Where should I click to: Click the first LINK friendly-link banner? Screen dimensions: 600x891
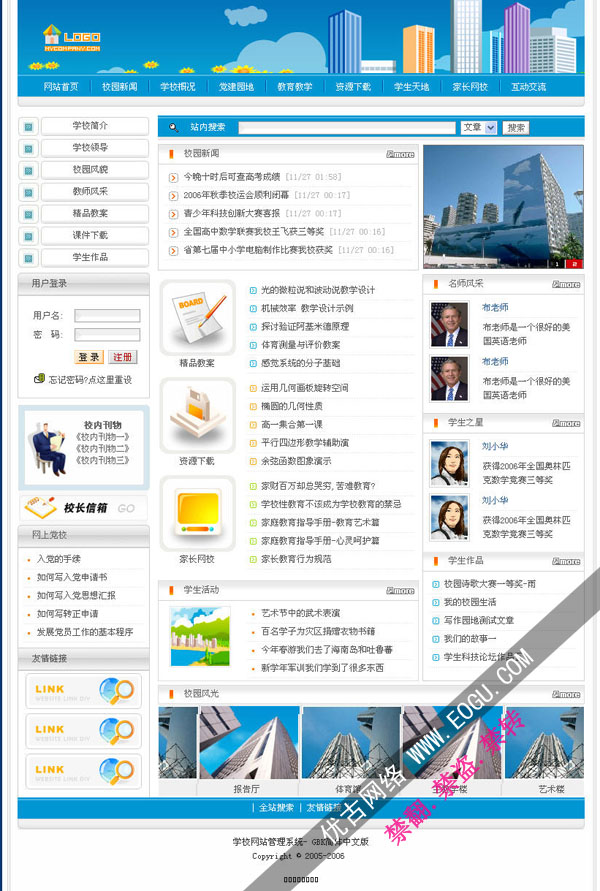pos(83,691)
